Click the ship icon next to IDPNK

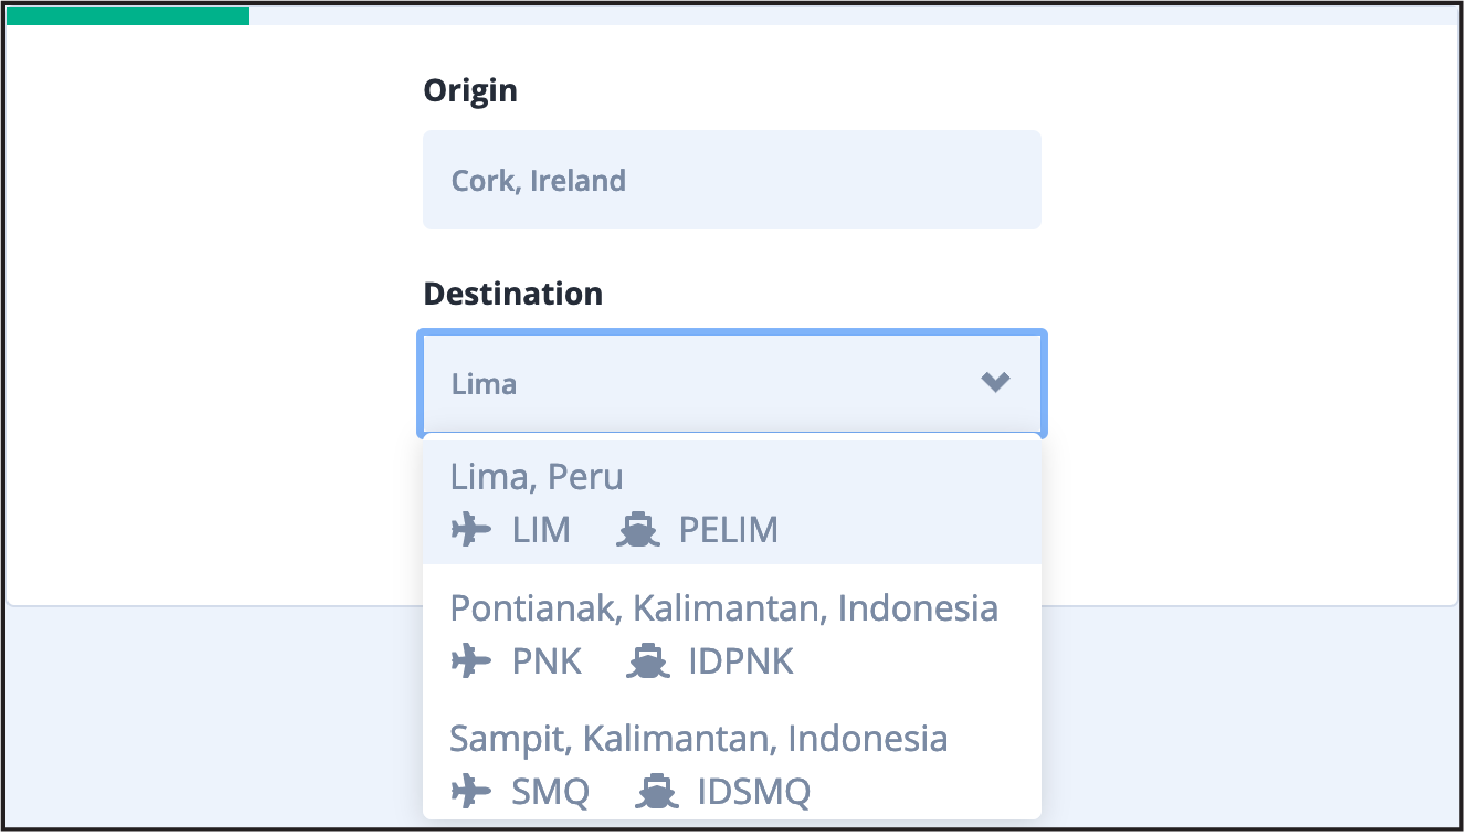pyautogui.click(x=648, y=661)
